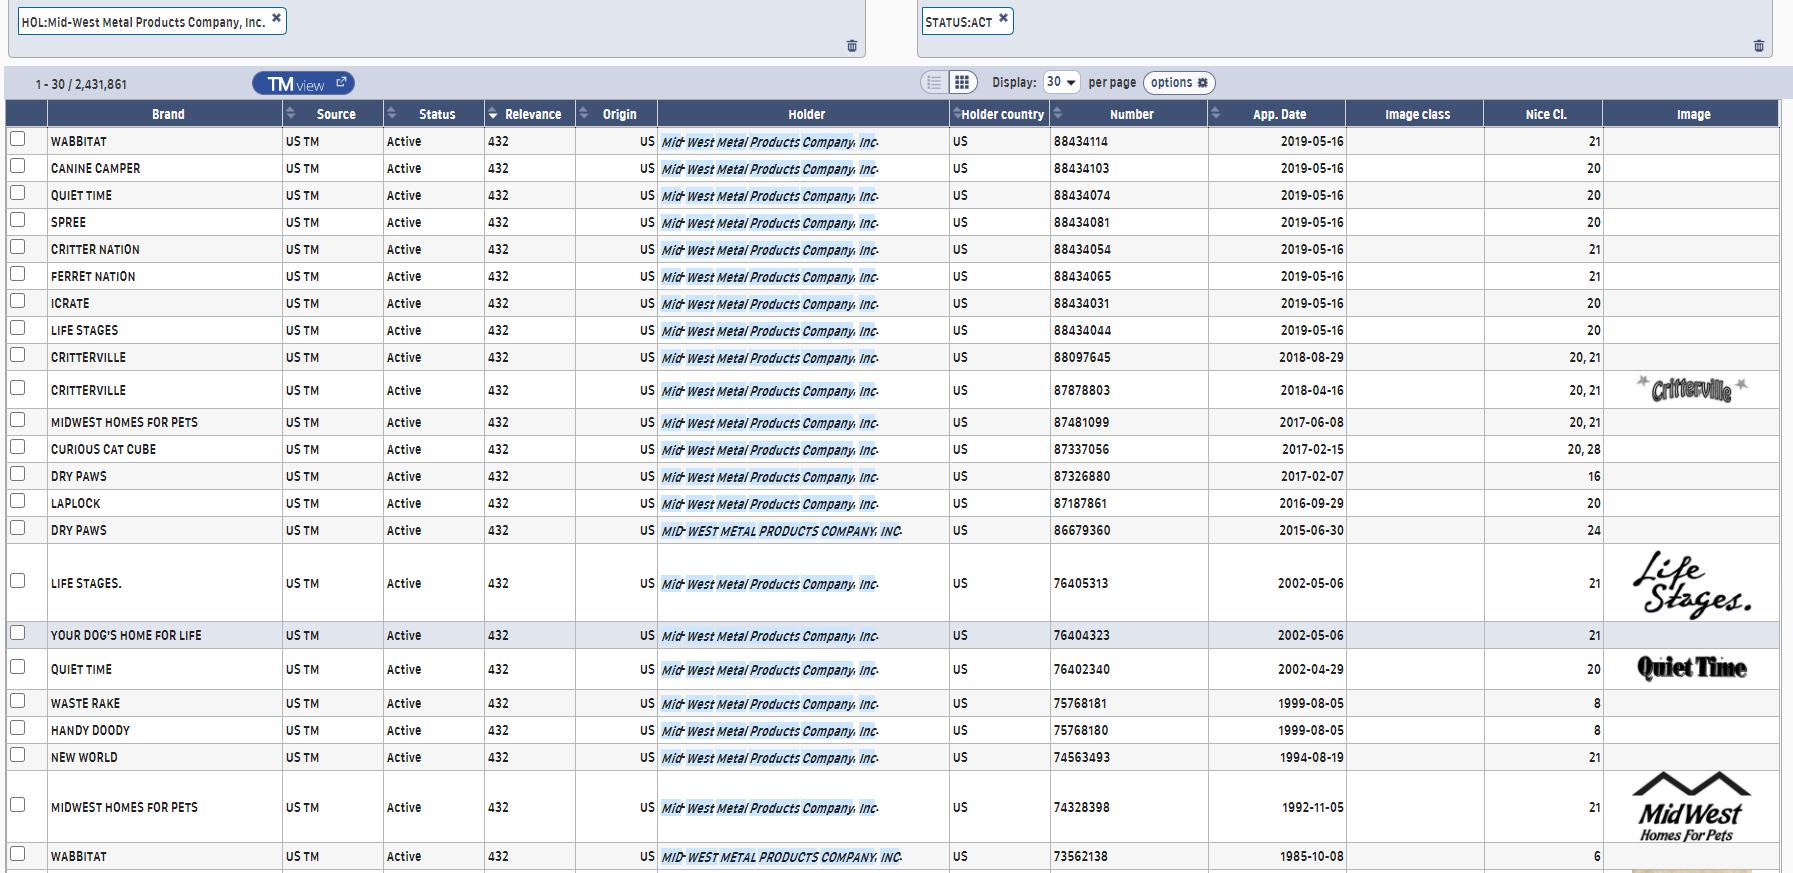Switch to grid view layout
The height and width of the screenshot is (873, 1793).
tap(961, 83)
